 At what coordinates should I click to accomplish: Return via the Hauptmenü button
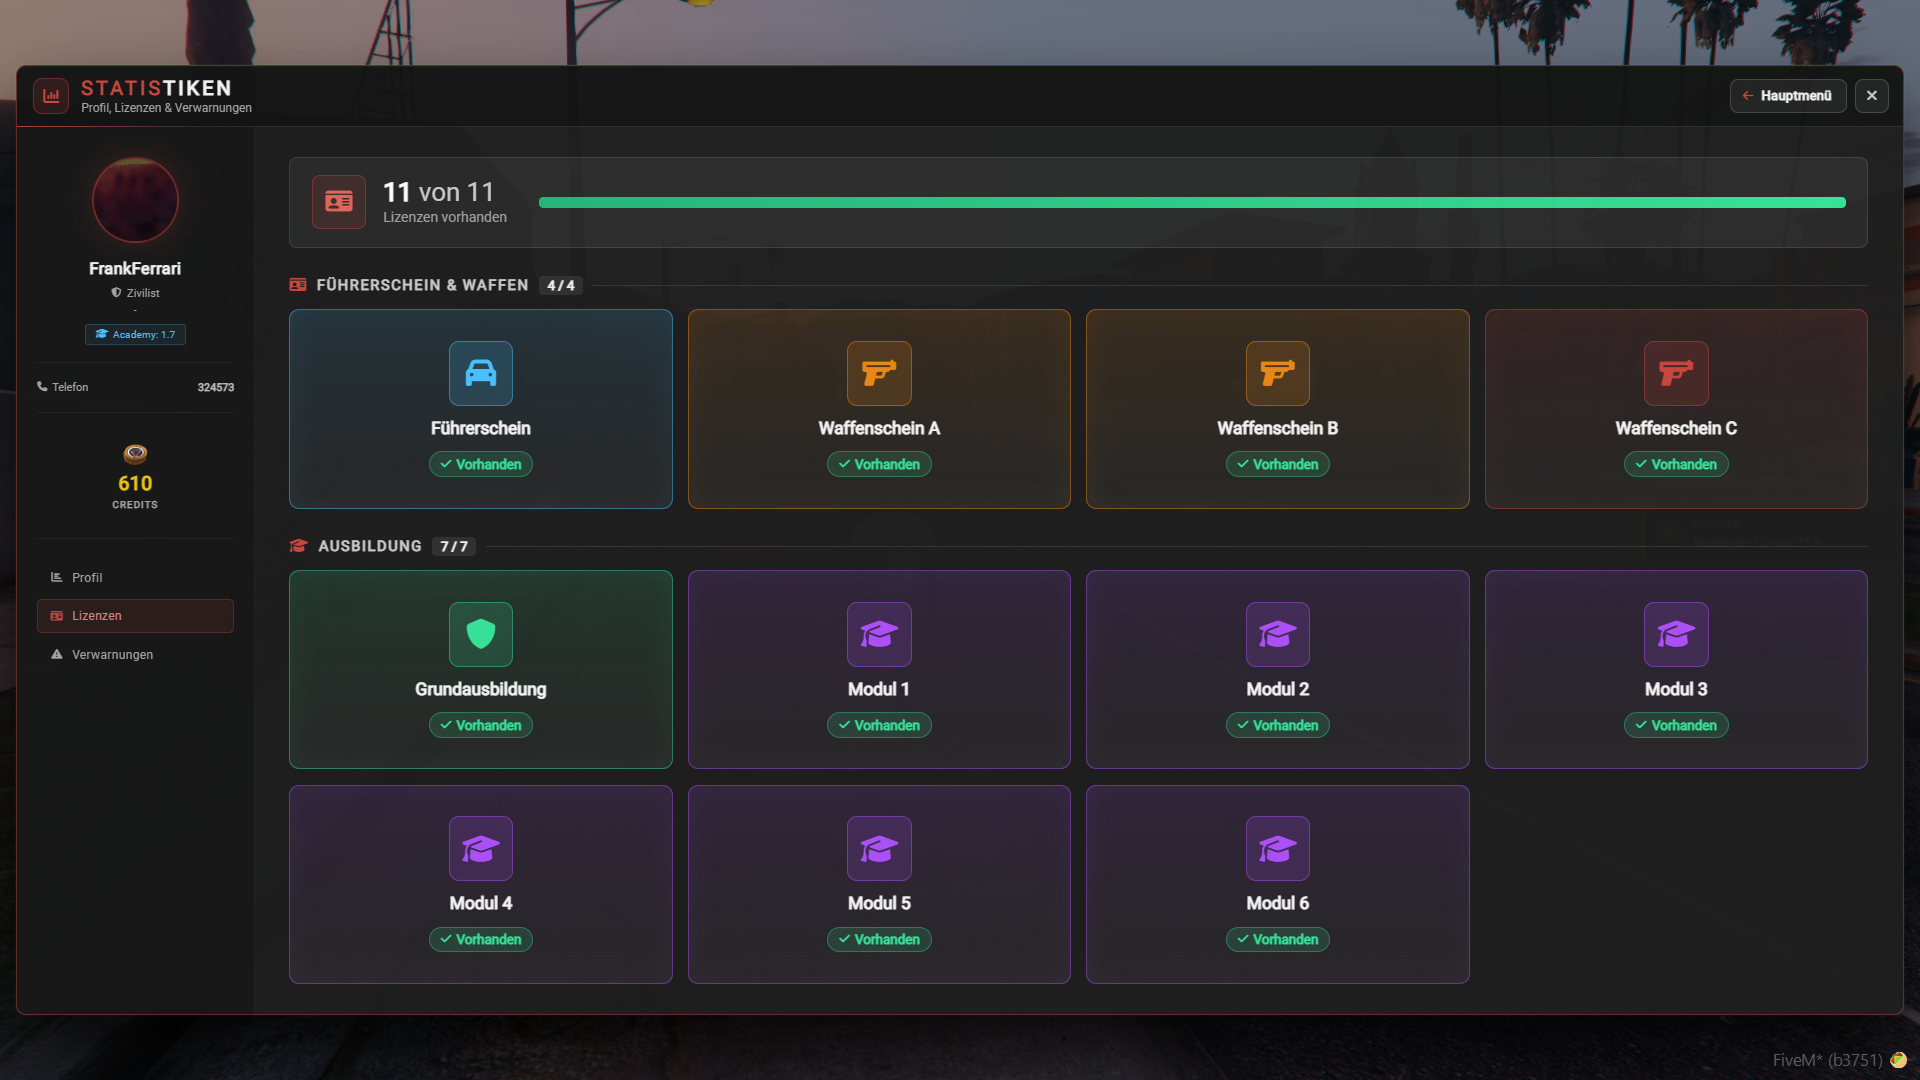pos(1788,96)
